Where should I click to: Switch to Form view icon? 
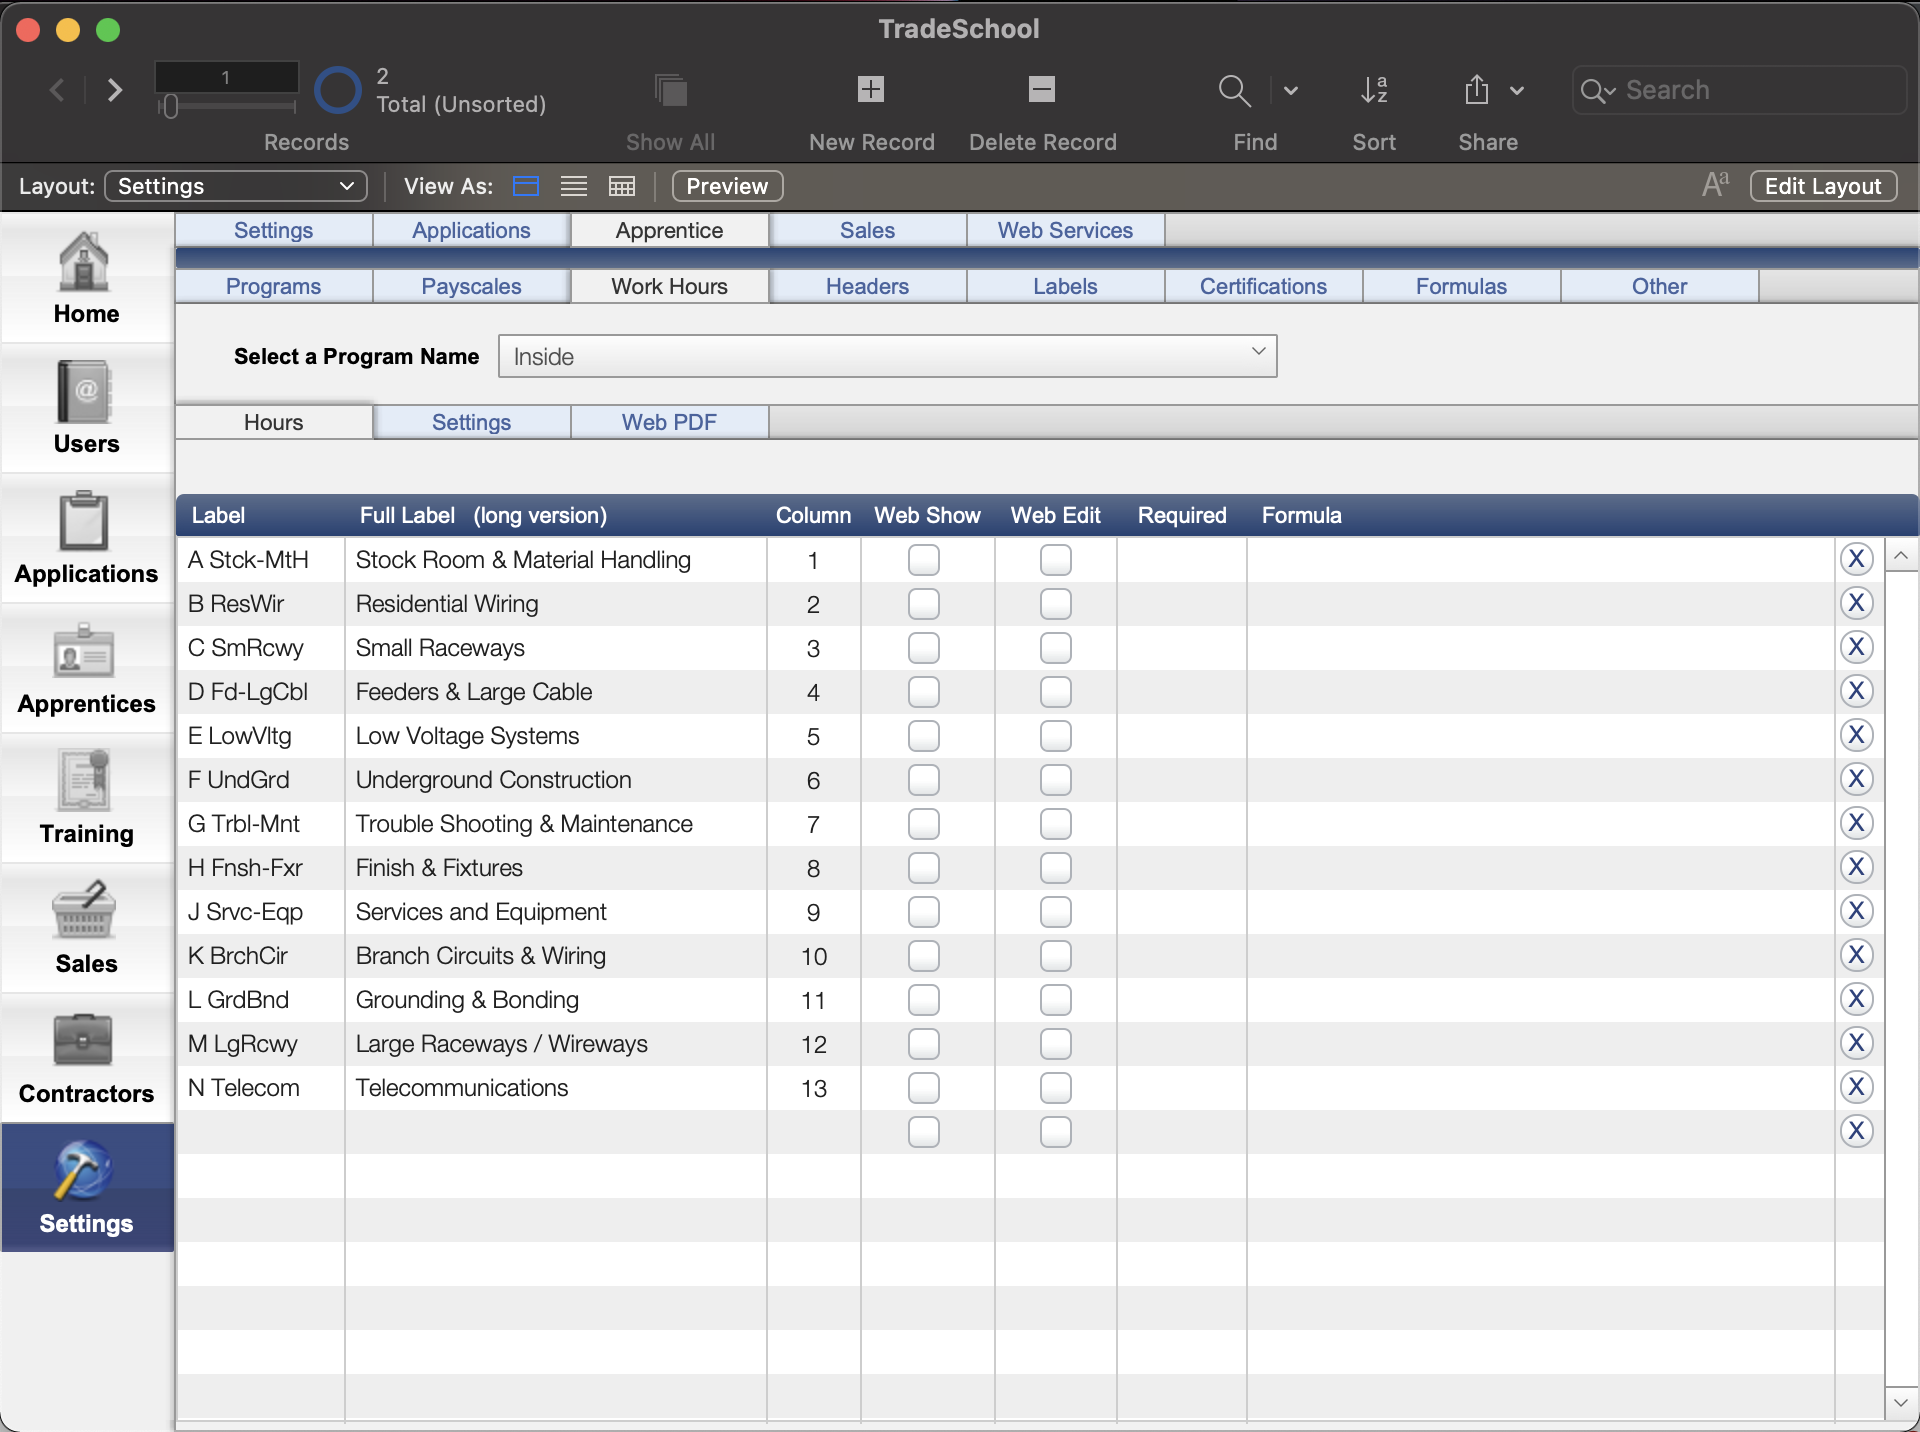(x=526, y=186)
